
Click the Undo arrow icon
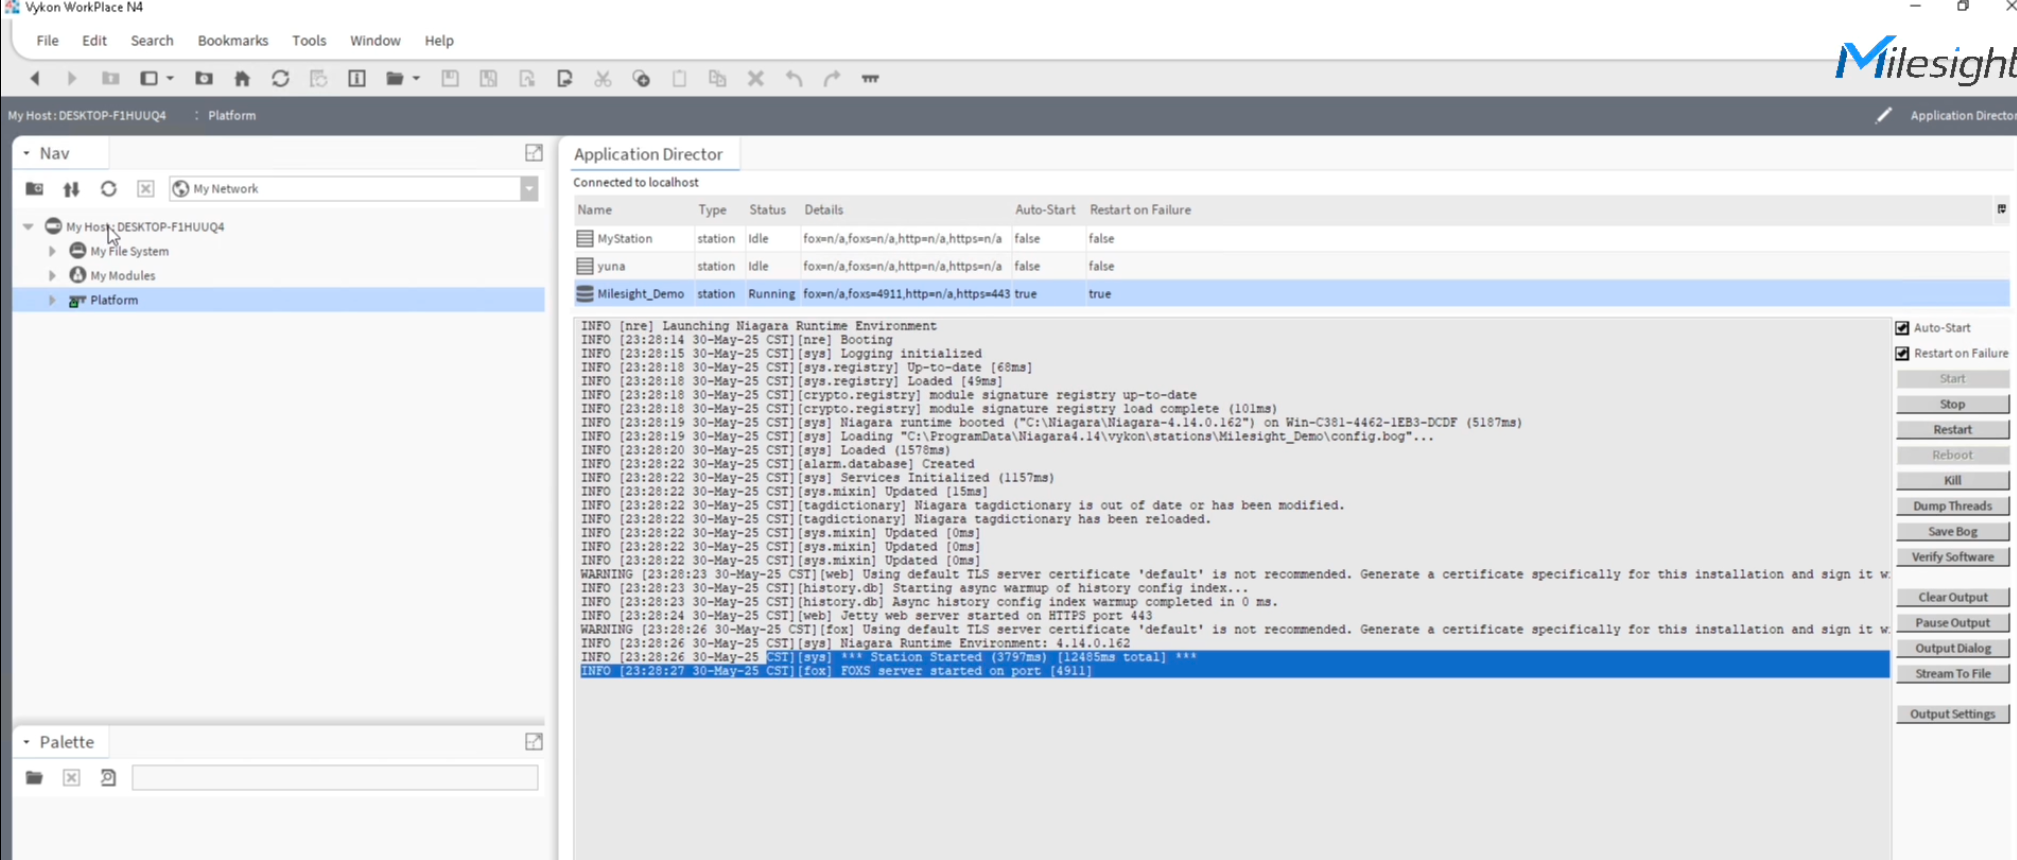(794, 78)
